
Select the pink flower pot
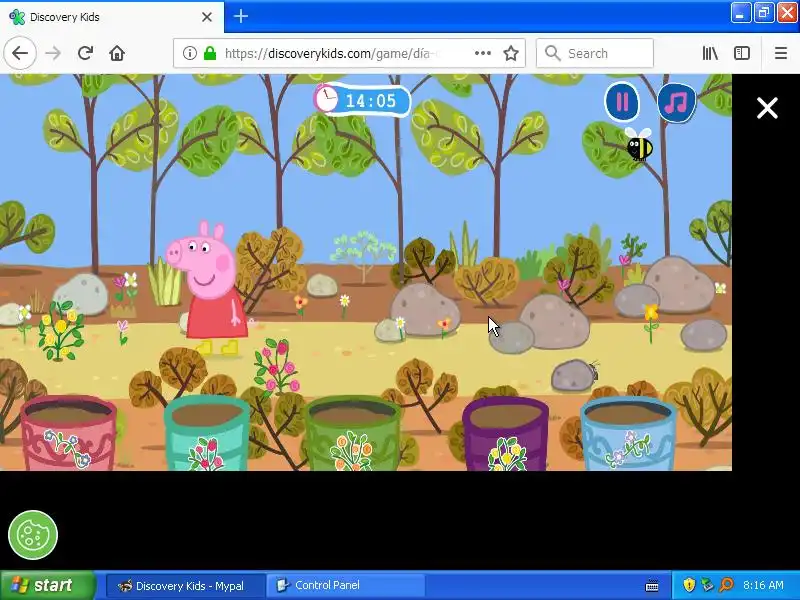[x=68, y=434]
